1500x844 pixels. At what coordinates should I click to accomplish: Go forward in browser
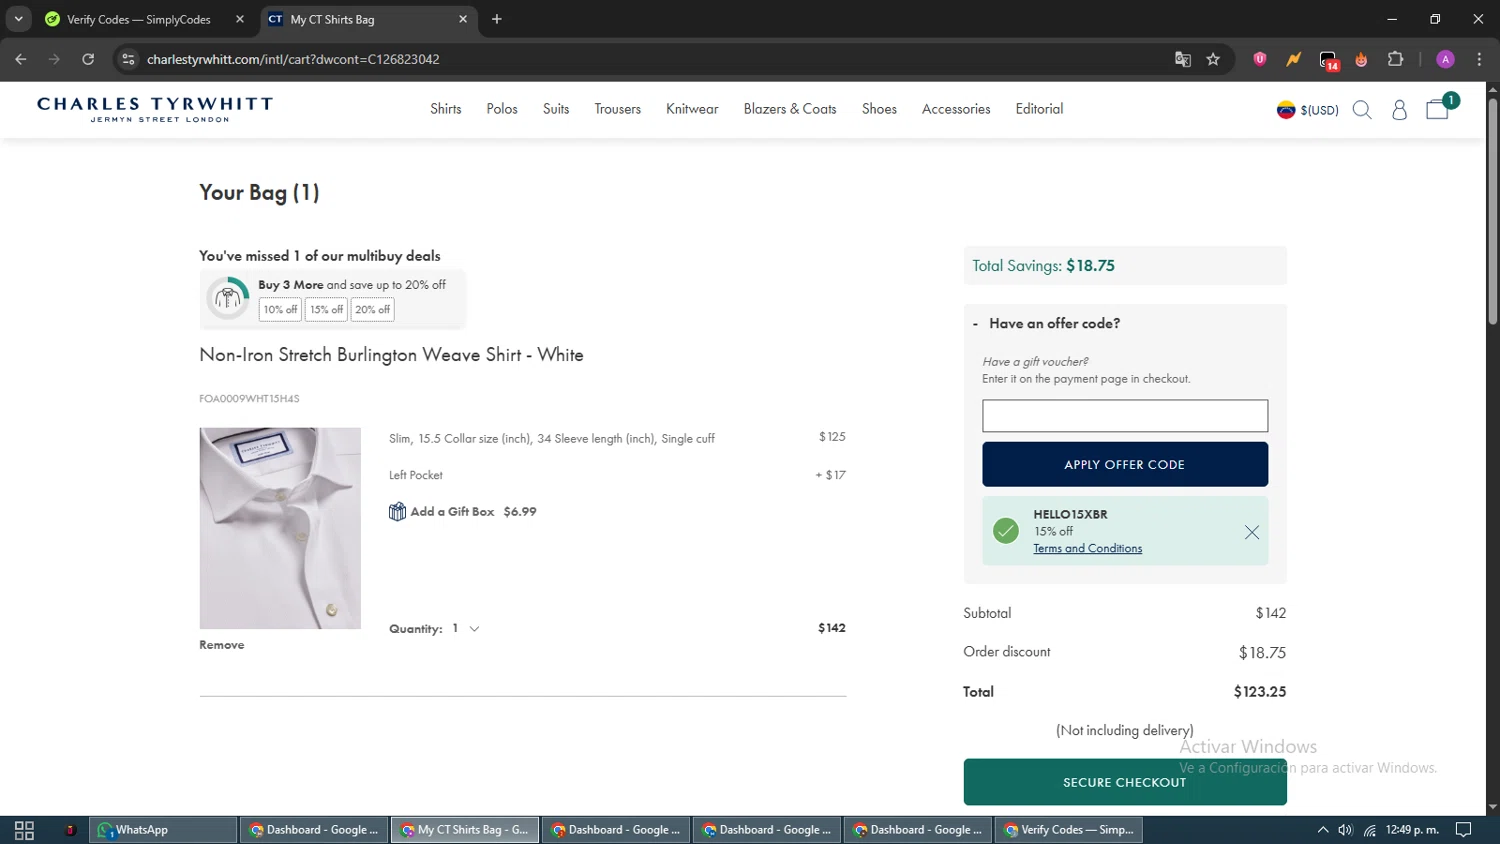tap(54, 59)
